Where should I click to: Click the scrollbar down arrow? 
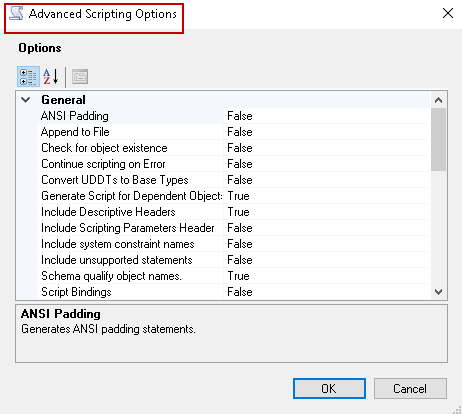click(439, 292)
